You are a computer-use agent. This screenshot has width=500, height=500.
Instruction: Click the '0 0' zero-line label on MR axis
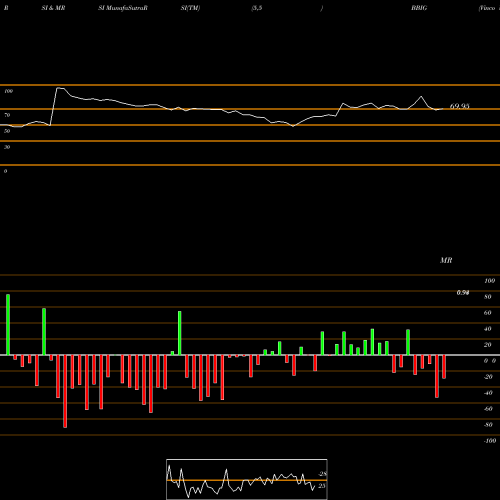490,361
